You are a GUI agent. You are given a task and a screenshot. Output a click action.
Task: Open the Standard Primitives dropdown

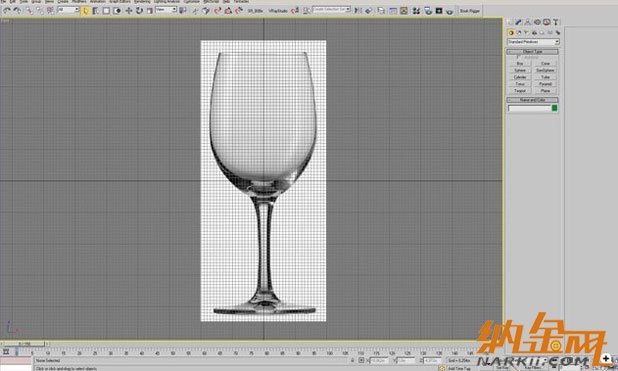[x=533, y=42]
